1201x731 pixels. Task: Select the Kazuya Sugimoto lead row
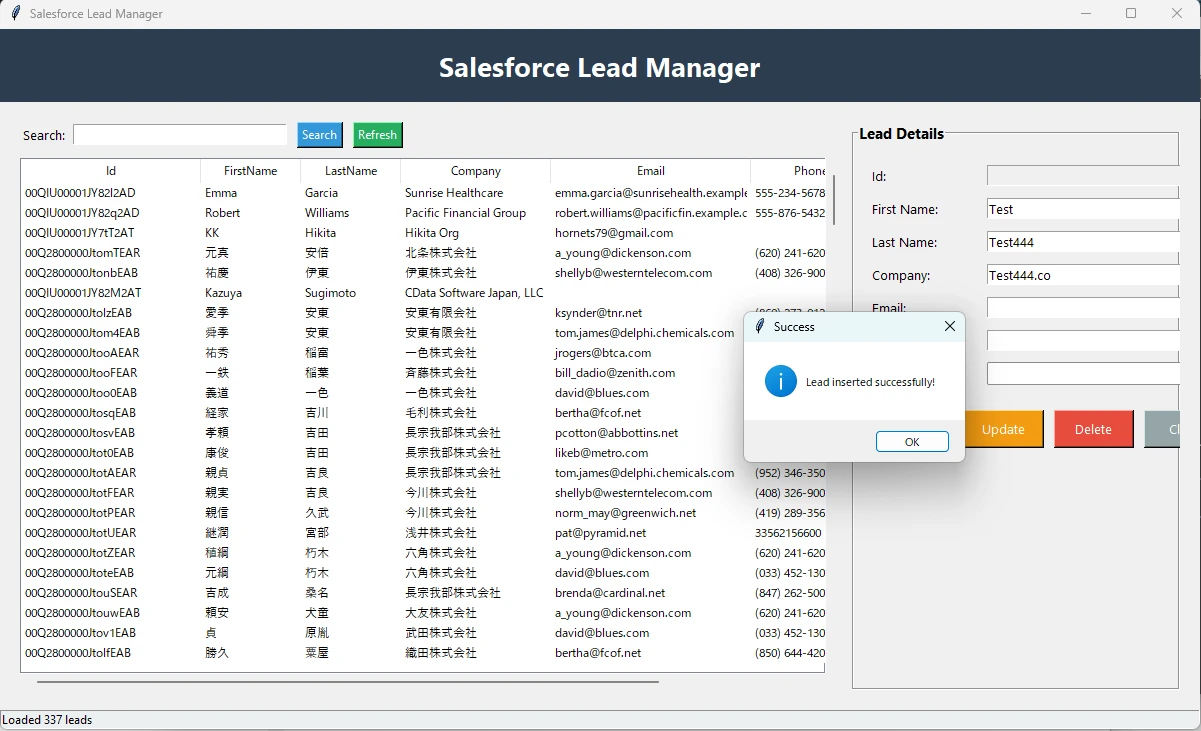click(300, 293)
